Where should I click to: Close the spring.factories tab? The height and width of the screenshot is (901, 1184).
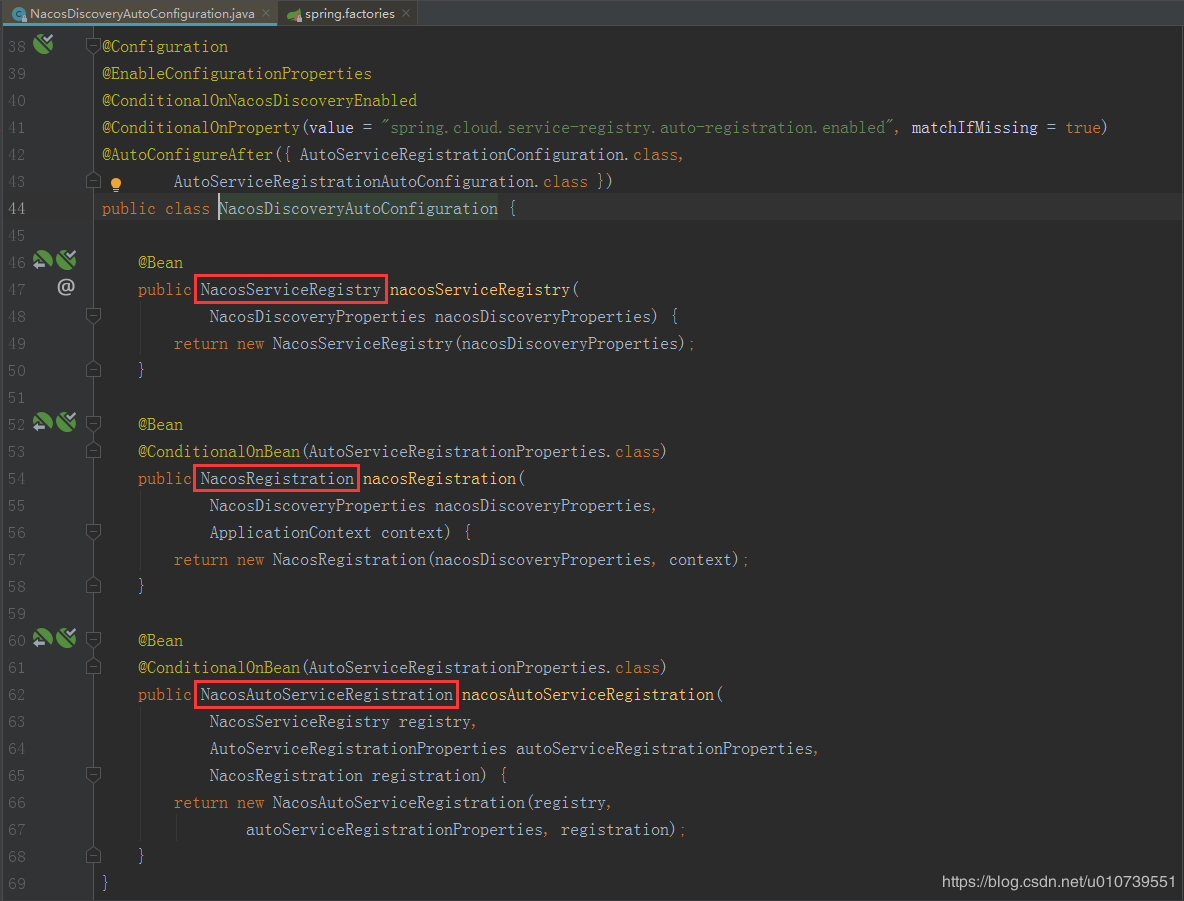405,14
